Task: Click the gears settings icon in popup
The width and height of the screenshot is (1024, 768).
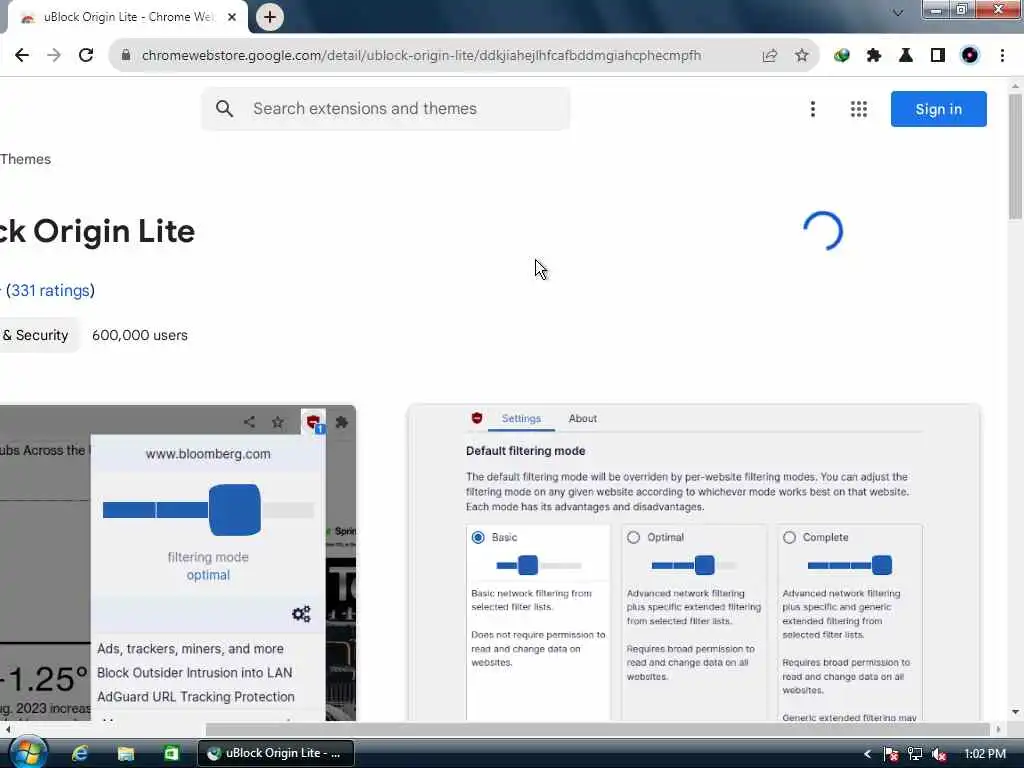Action: tap(301, 614)
